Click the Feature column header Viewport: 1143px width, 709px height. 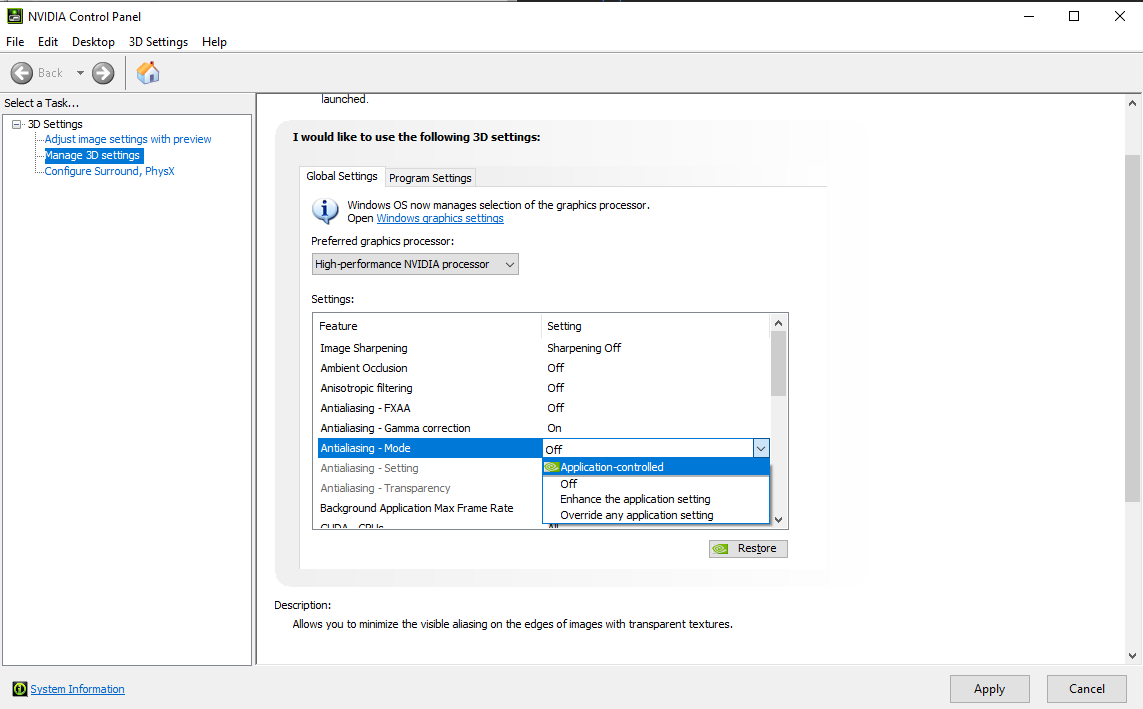click(x=427, y=326)
